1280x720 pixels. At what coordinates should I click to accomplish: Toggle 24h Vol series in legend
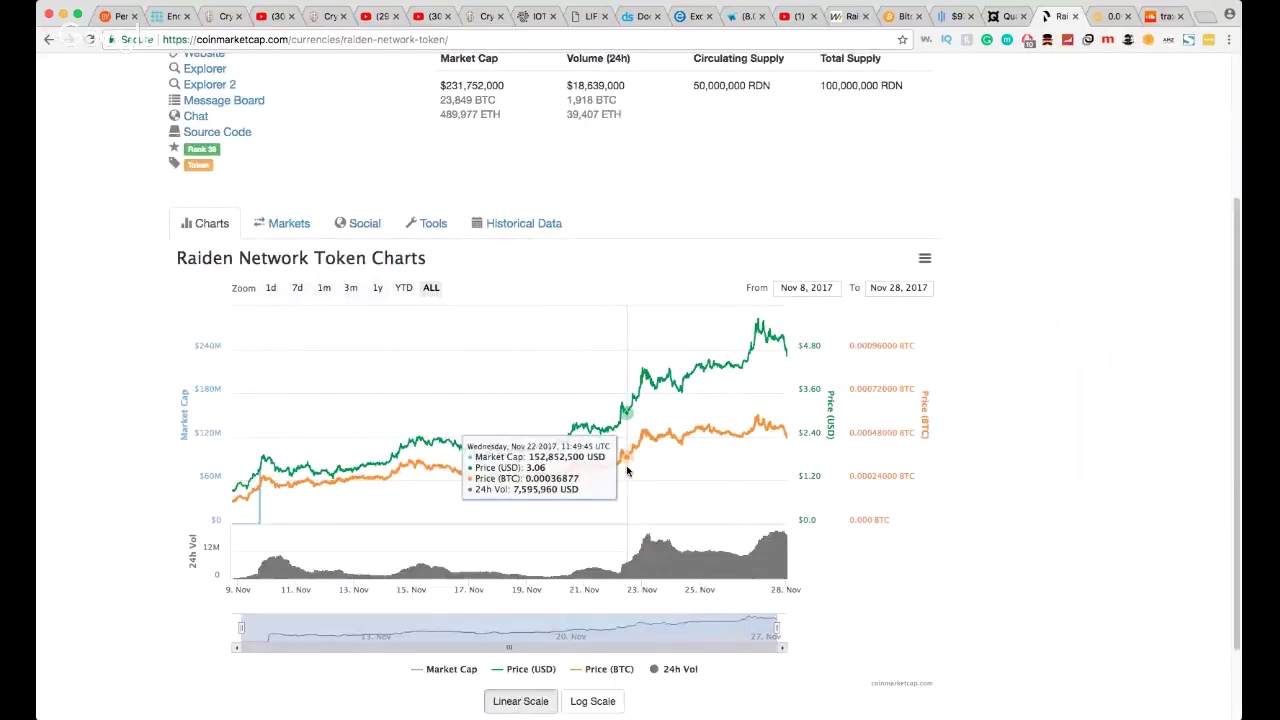pyautogui.click(x=673, y=669)
